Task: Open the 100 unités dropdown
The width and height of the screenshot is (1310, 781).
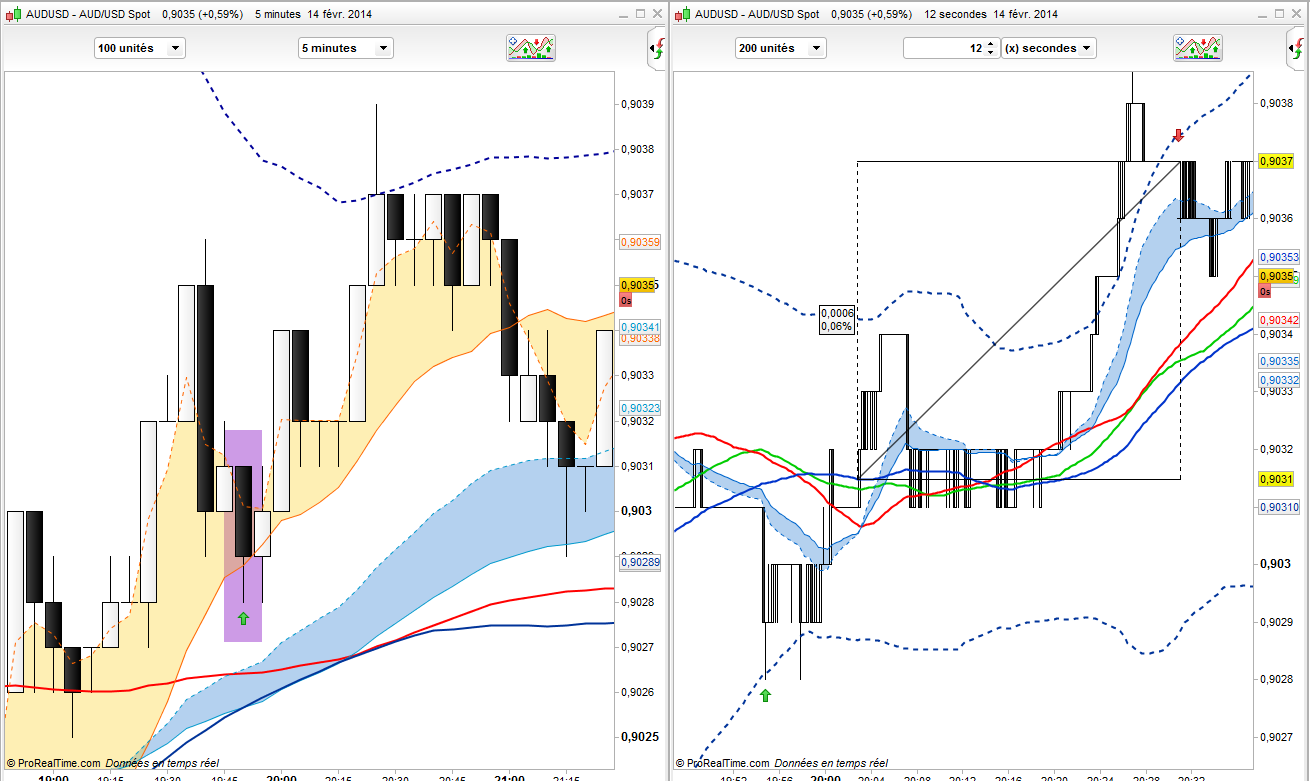Action: coord(140,48)
